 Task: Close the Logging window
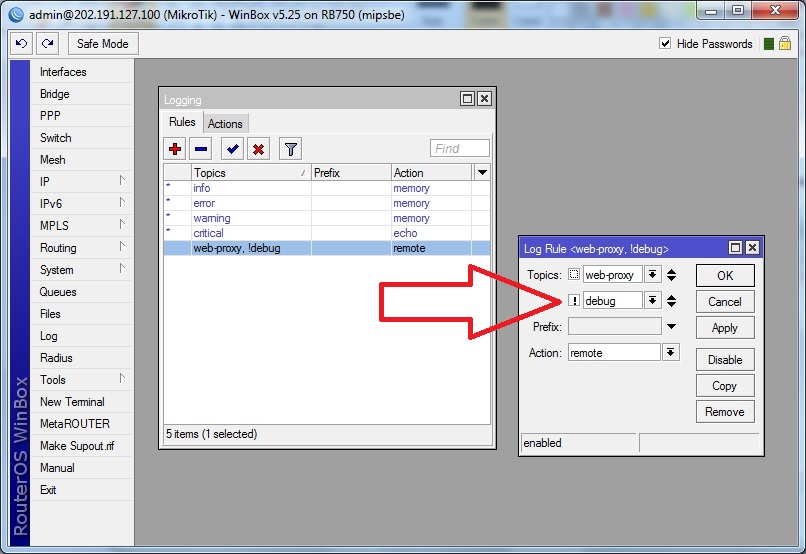click(x=484, y=99)
